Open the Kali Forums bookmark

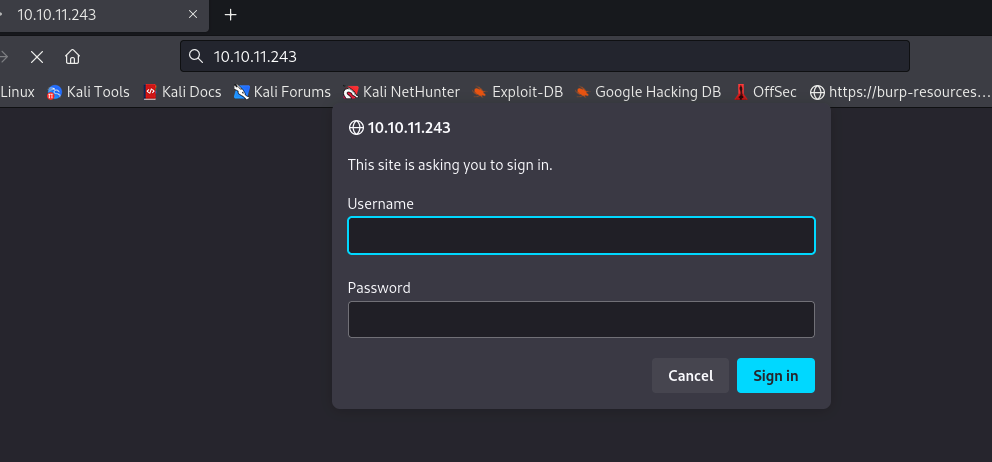(x=282, y=92)
